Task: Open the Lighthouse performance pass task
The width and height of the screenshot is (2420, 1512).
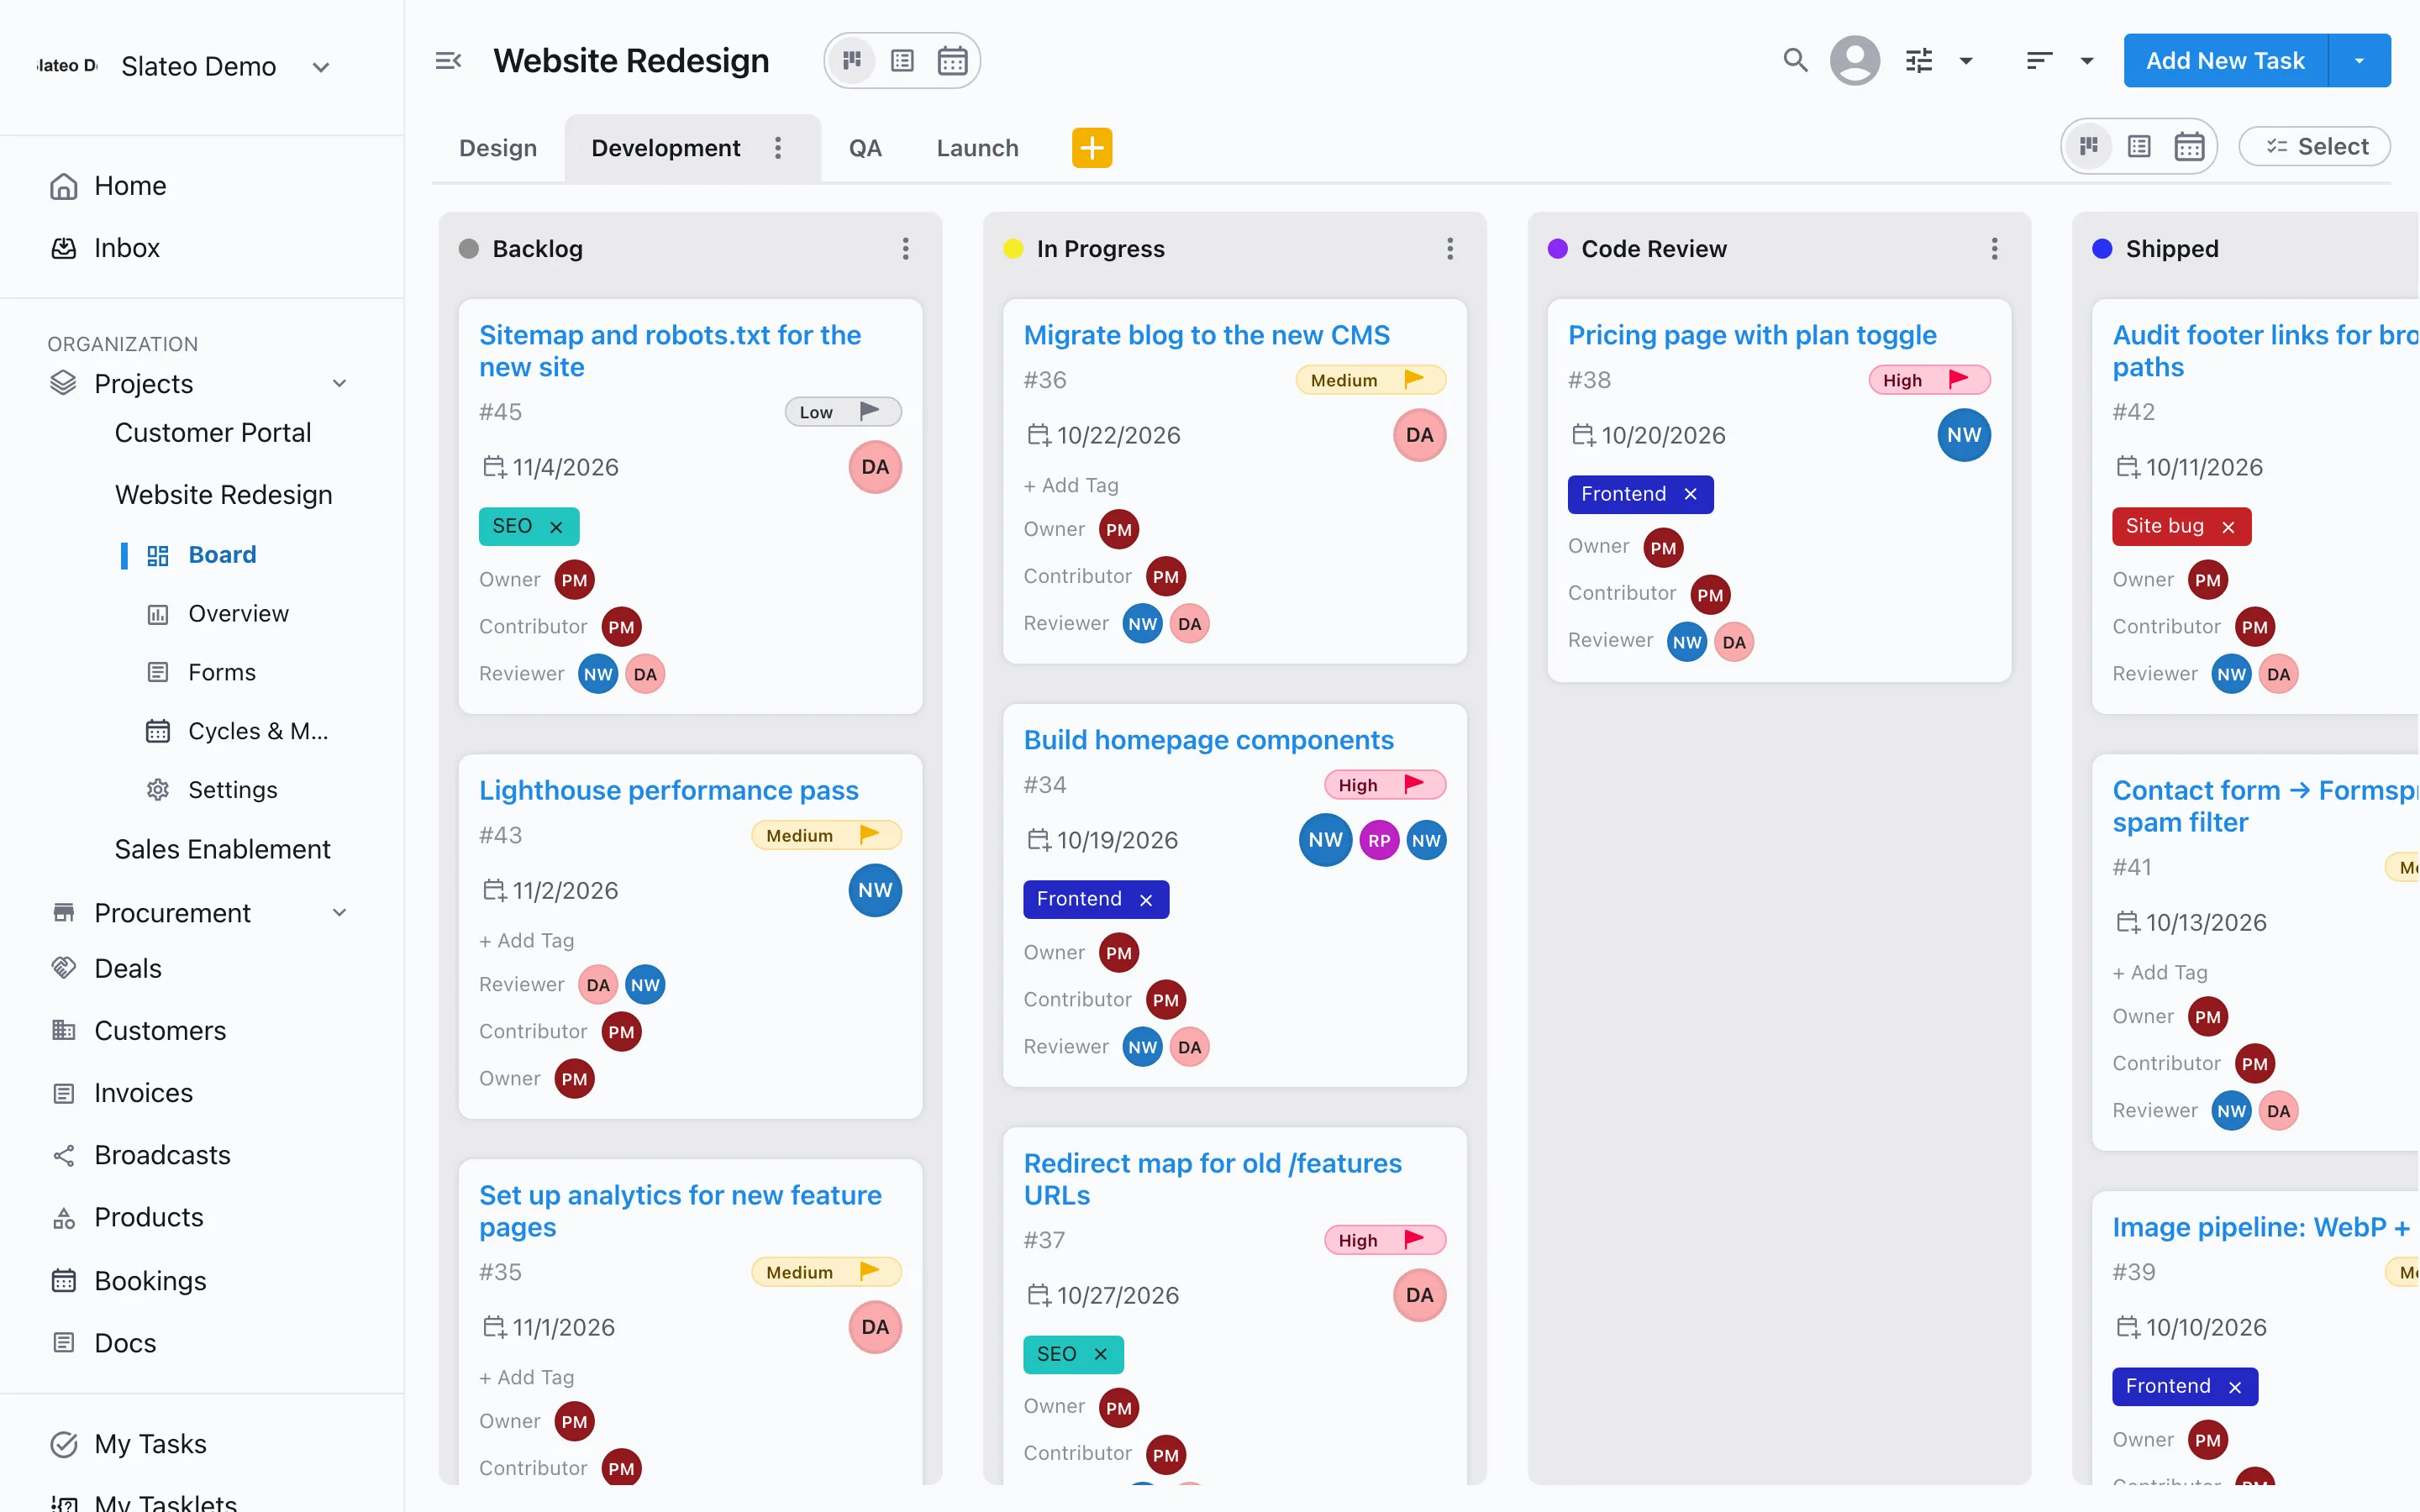Action: click(x=668, y=790)
